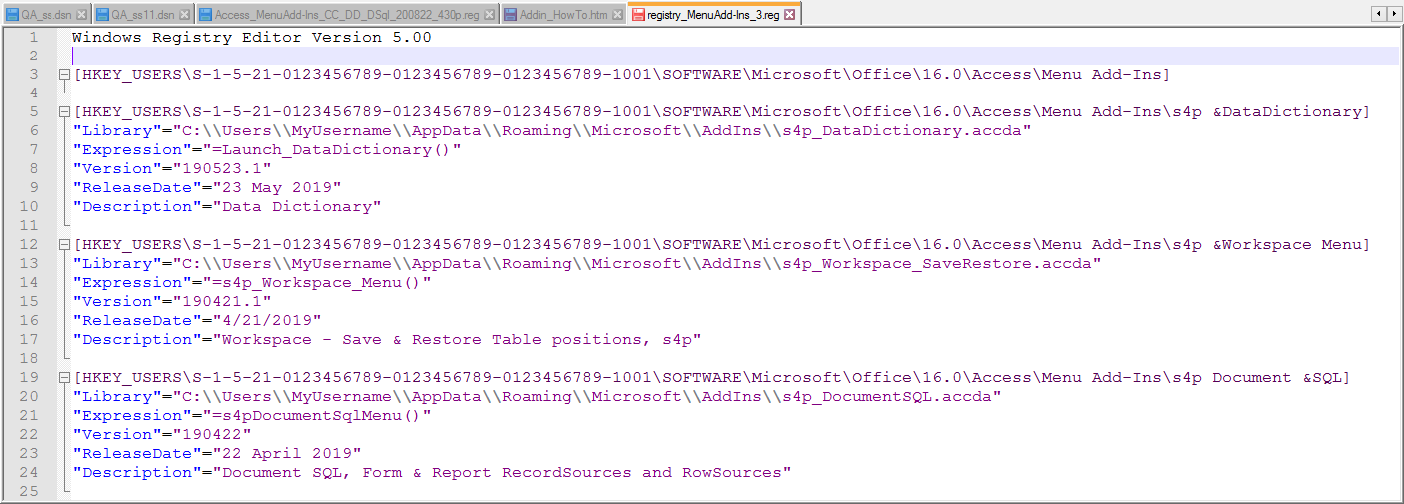
Task: Click line number 25 in the margin
Action: point(29,492)
